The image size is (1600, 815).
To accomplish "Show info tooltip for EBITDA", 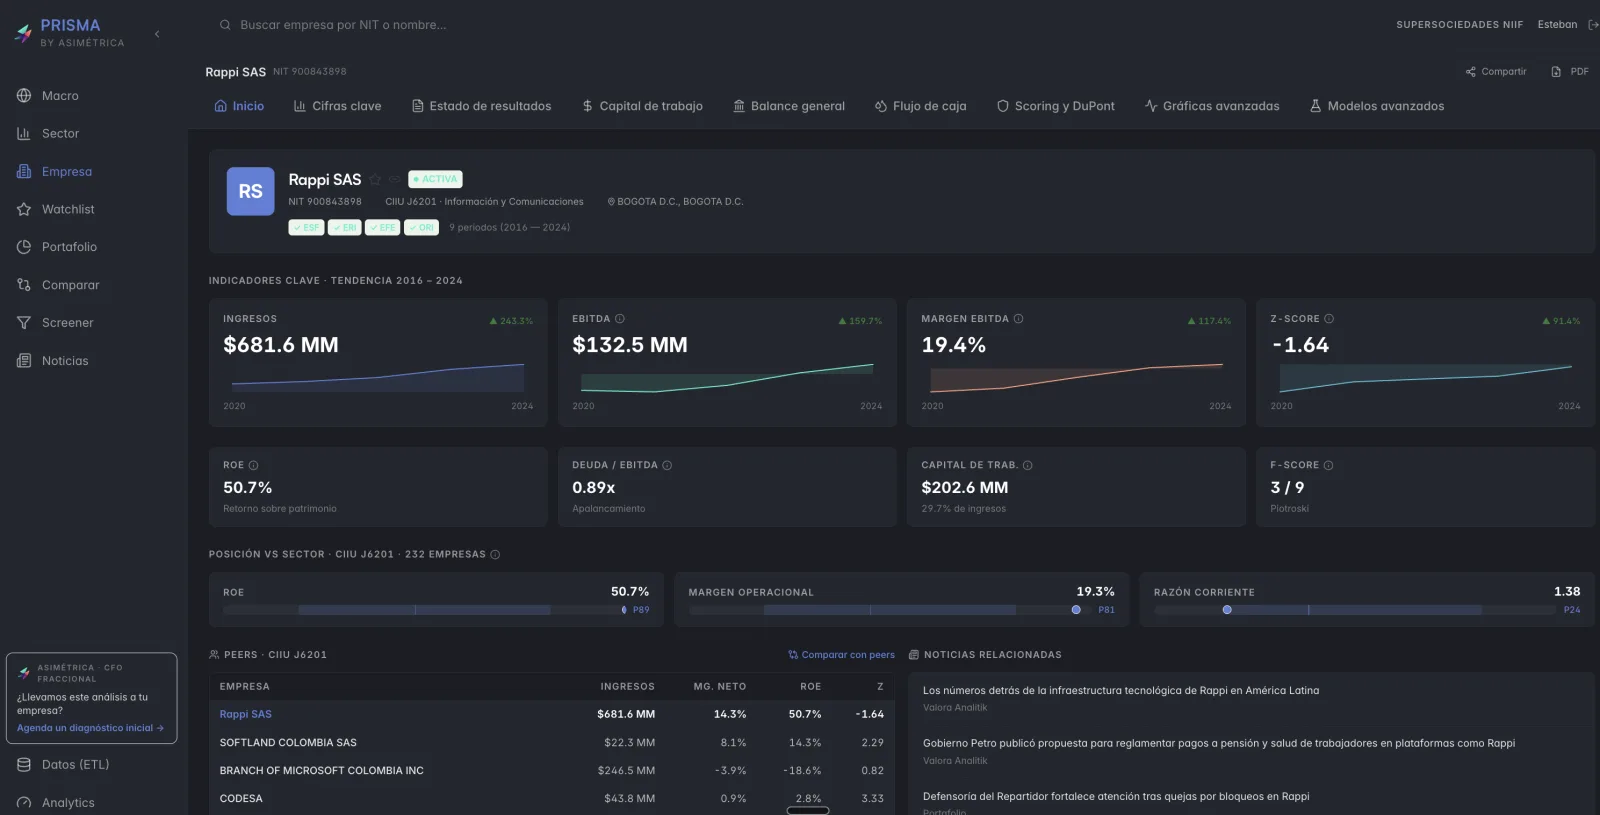I will [x=620, y=319].
